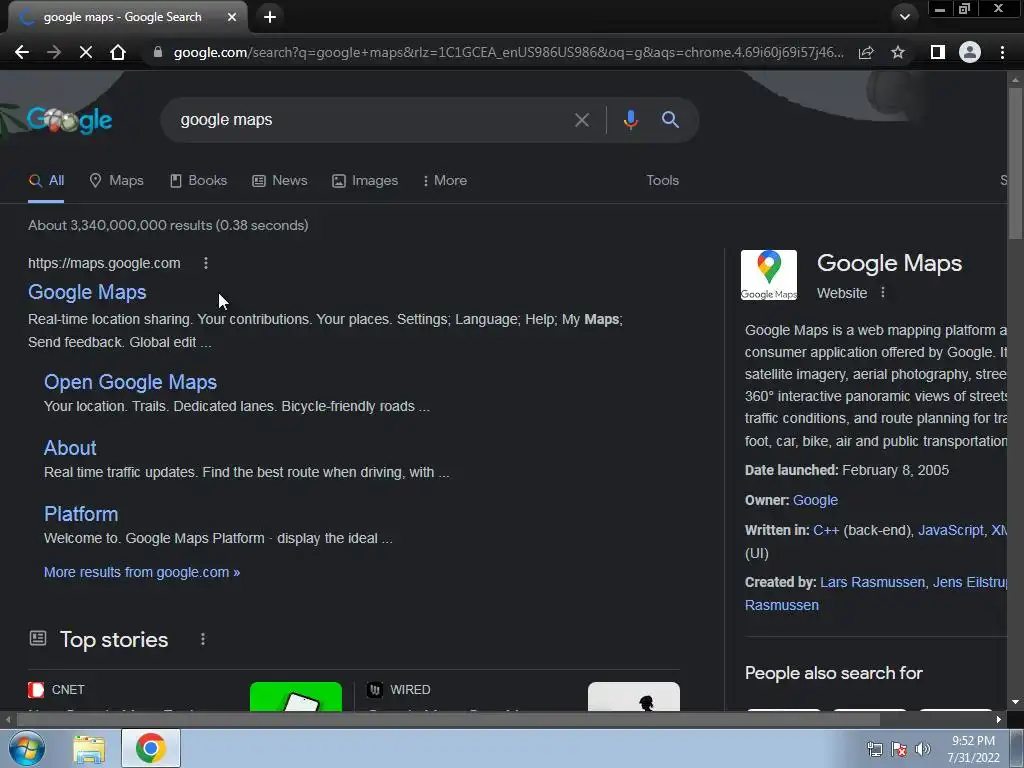Switch to the Maps results tab
The width and height of the screenshot is (1024, 768).
(116, 181)
